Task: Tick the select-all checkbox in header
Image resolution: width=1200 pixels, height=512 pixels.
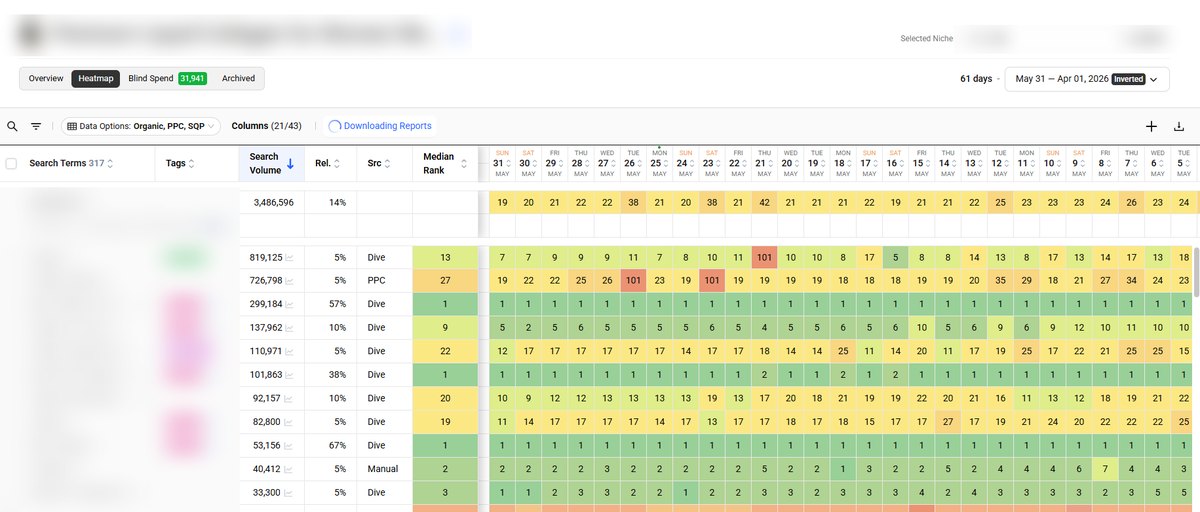Action: (11, 164)
